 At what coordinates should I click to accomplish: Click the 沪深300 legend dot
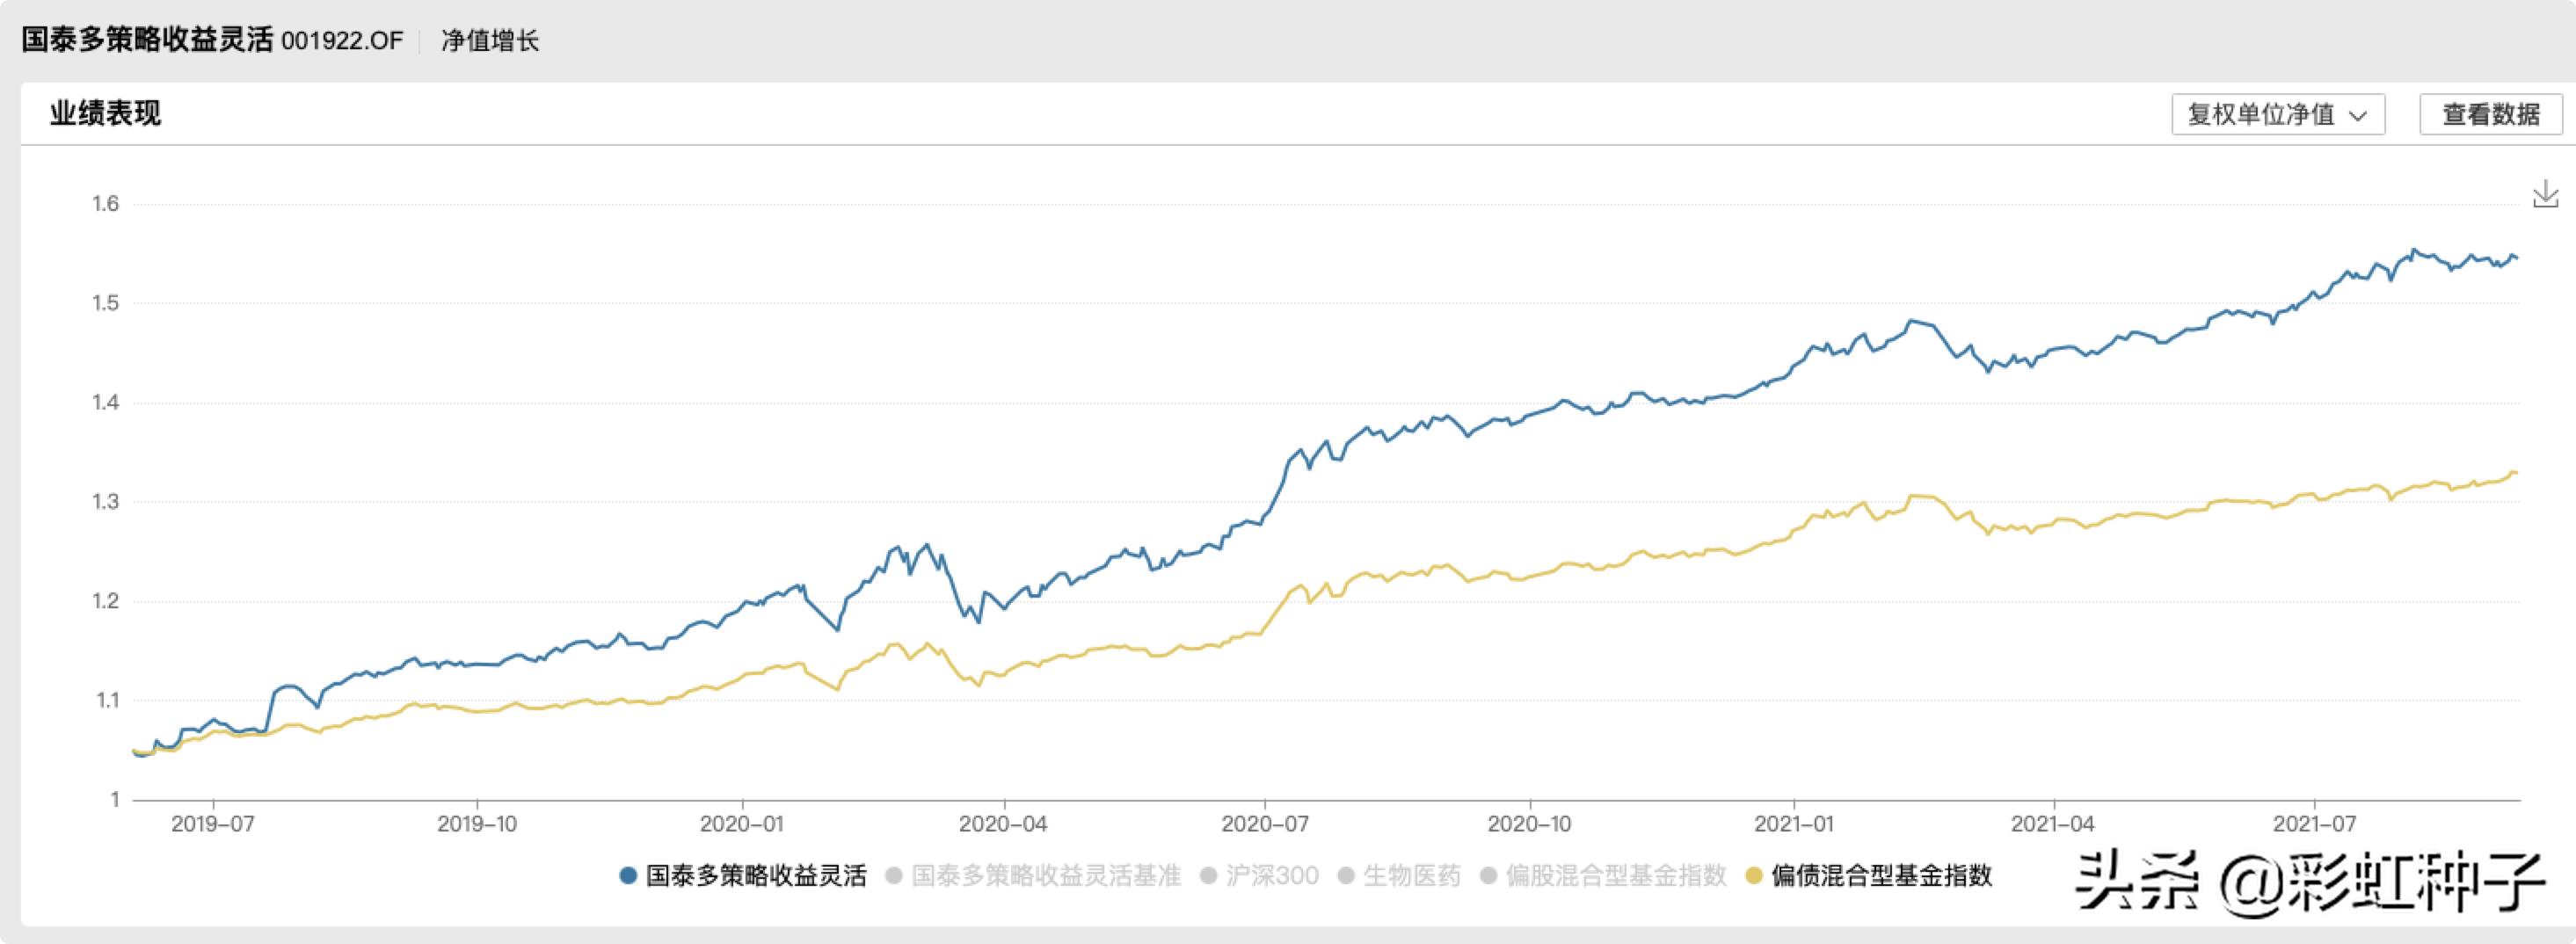(1208, 876)
